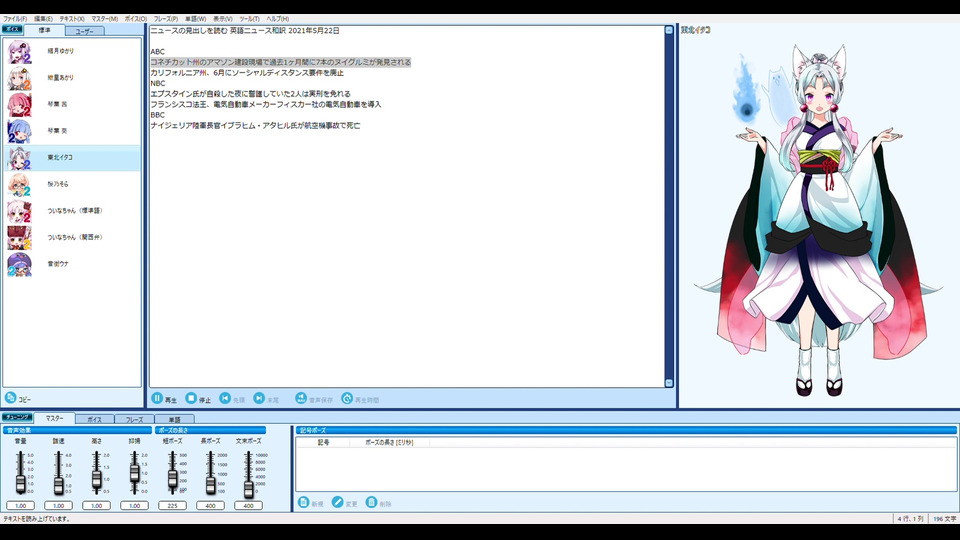This screenshot has height=540, width=960.
Task: Click the 長ポーズ slider knob
Action: click(x=211, y=485)
